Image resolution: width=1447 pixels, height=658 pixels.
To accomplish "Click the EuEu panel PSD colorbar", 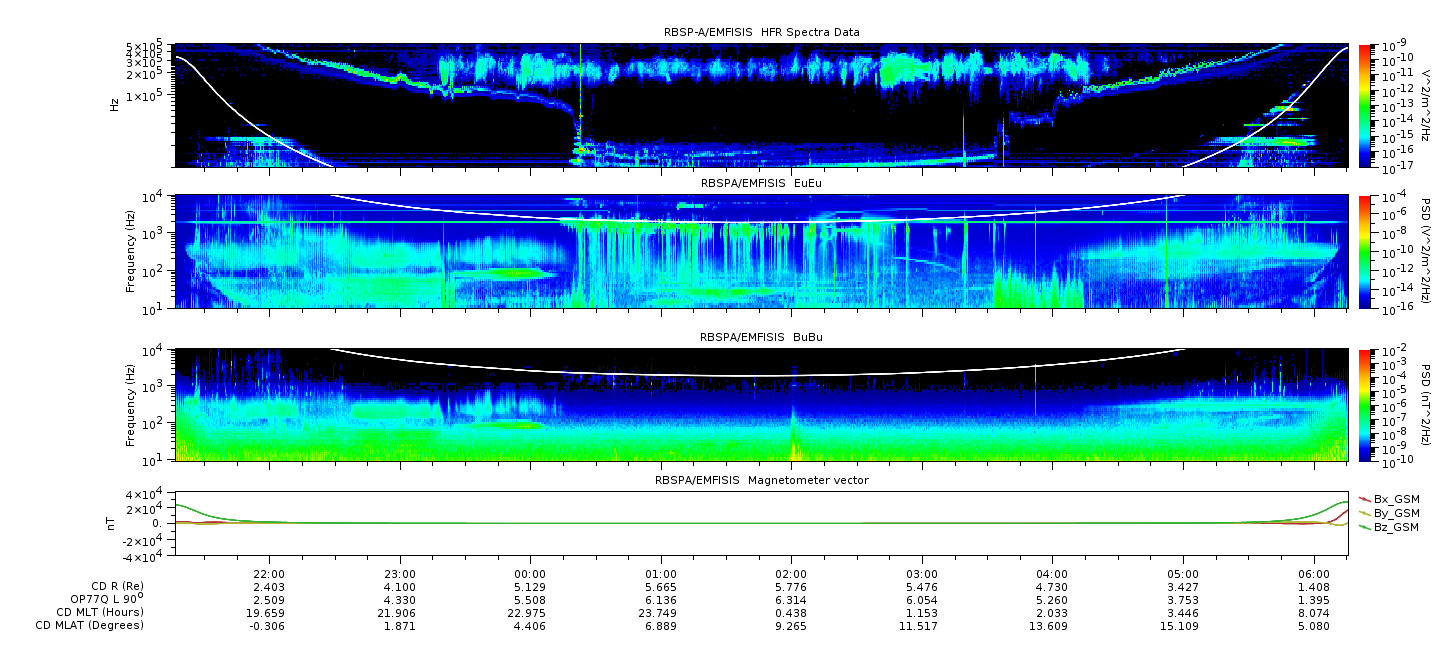I will pos(1364,251).
